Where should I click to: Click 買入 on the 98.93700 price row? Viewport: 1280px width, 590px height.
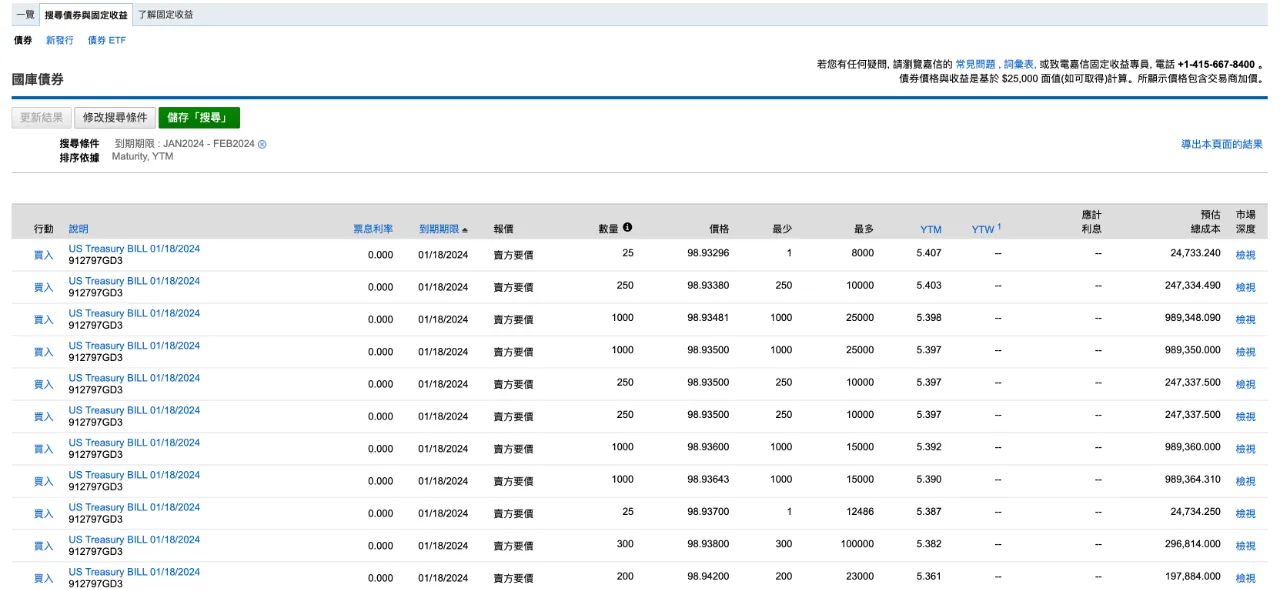tap(43, 514)
